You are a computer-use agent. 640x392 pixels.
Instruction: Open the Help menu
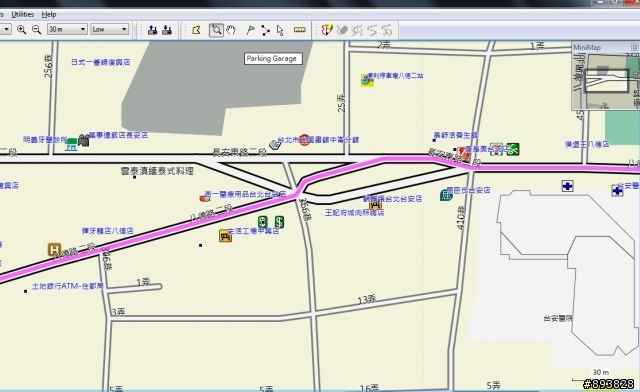49,14
